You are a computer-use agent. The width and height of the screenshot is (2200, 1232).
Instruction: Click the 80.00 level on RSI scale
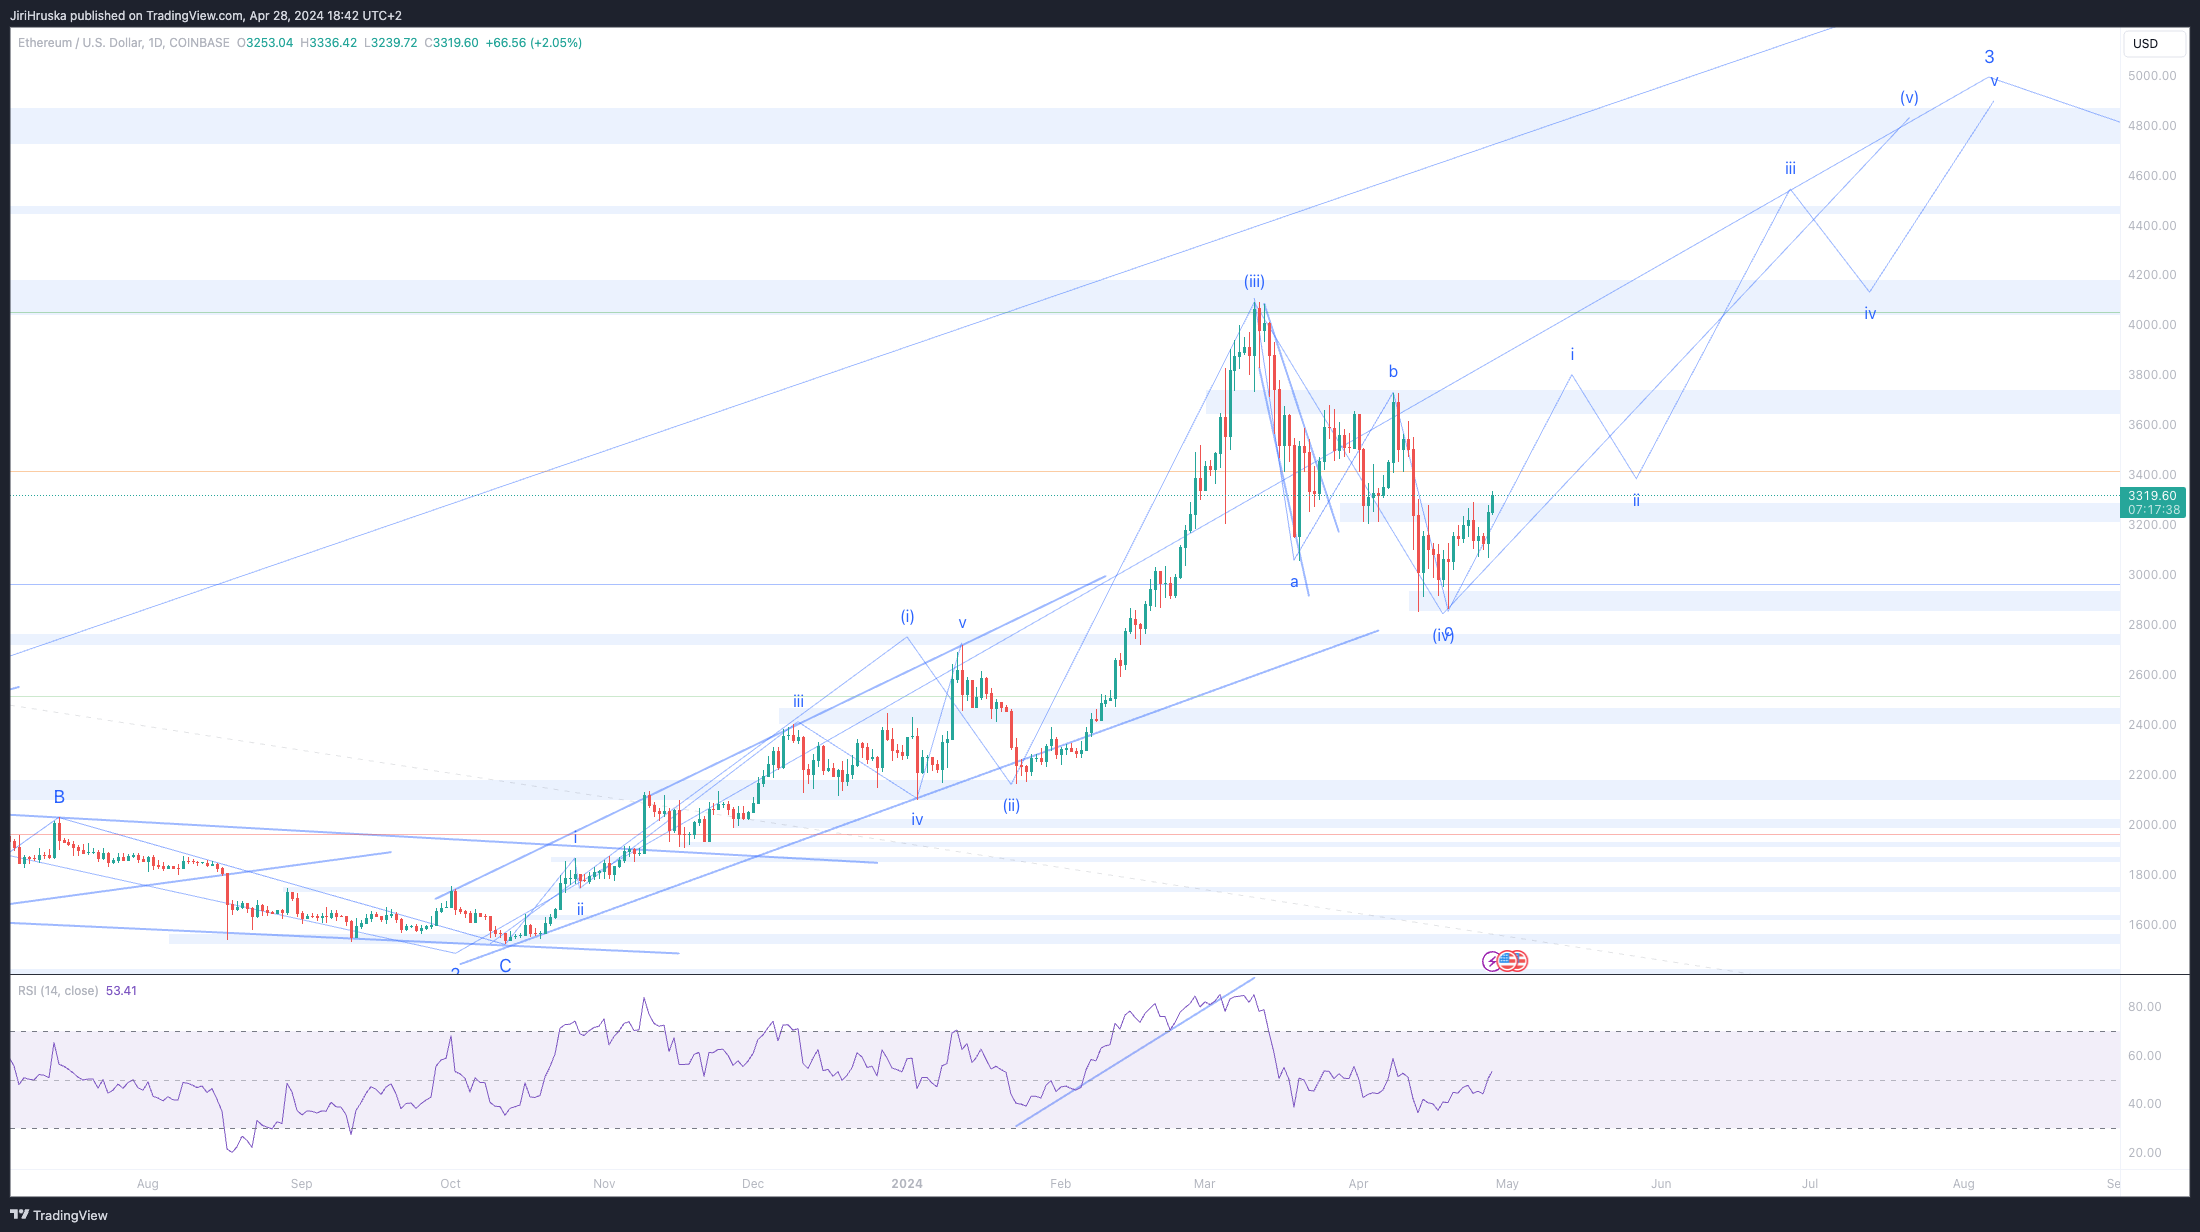2145,1007
